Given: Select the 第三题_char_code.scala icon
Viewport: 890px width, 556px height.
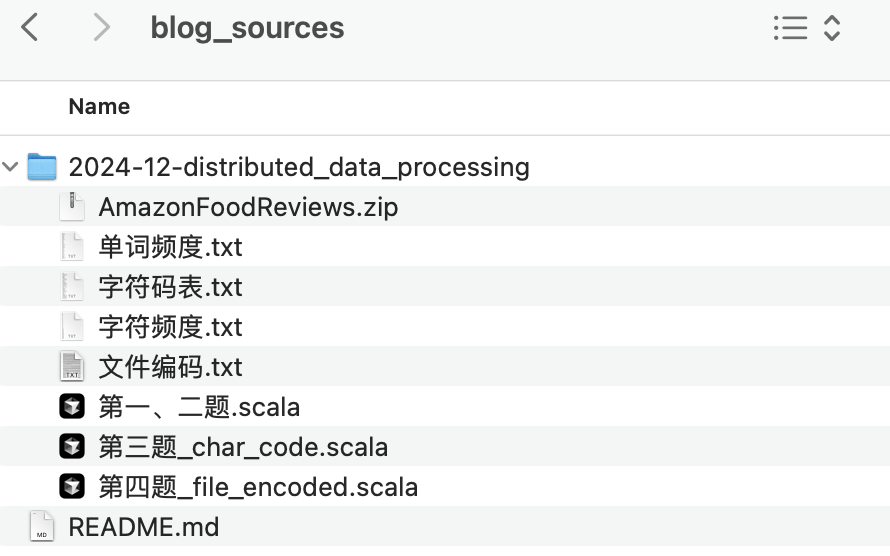Looking at the screenshot, I should (x=72, y=447).
